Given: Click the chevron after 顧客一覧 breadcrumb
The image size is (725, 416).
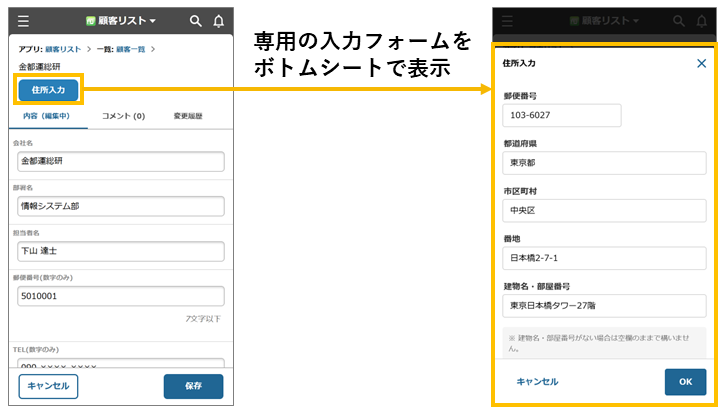Looking at the screenshot, I should click(x=153, y=49).
